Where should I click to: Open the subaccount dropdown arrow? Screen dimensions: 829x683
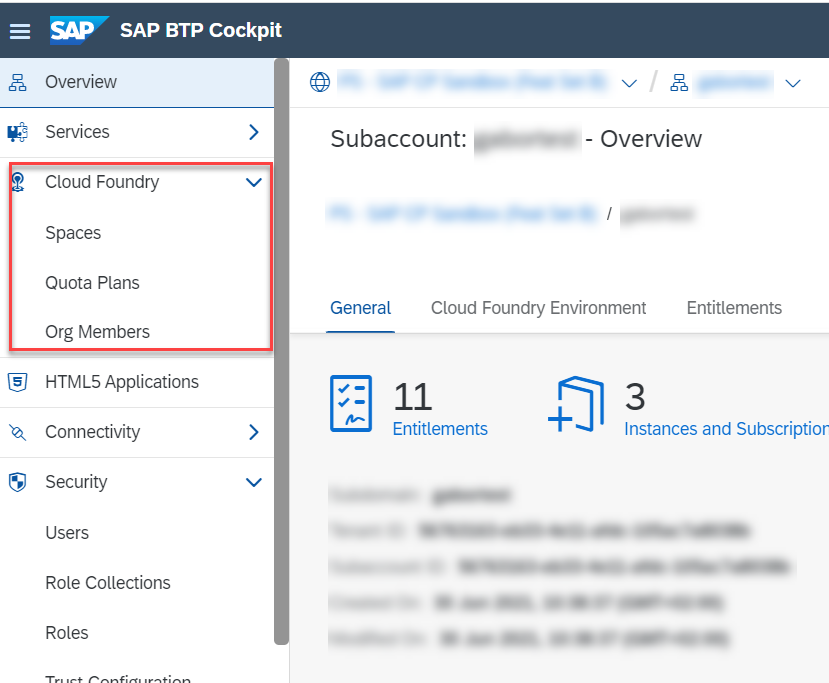click(x=793, y=84)
